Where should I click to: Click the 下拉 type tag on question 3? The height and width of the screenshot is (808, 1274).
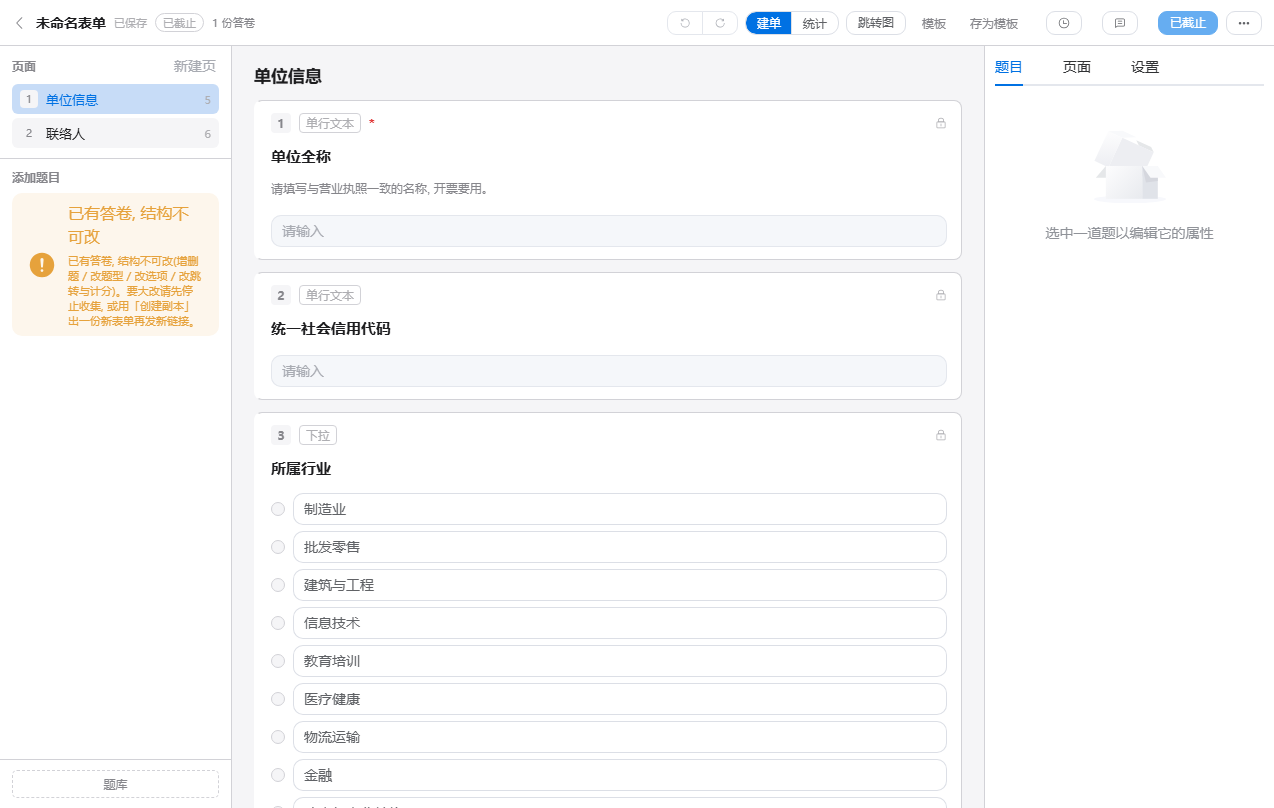pos(318,435)
